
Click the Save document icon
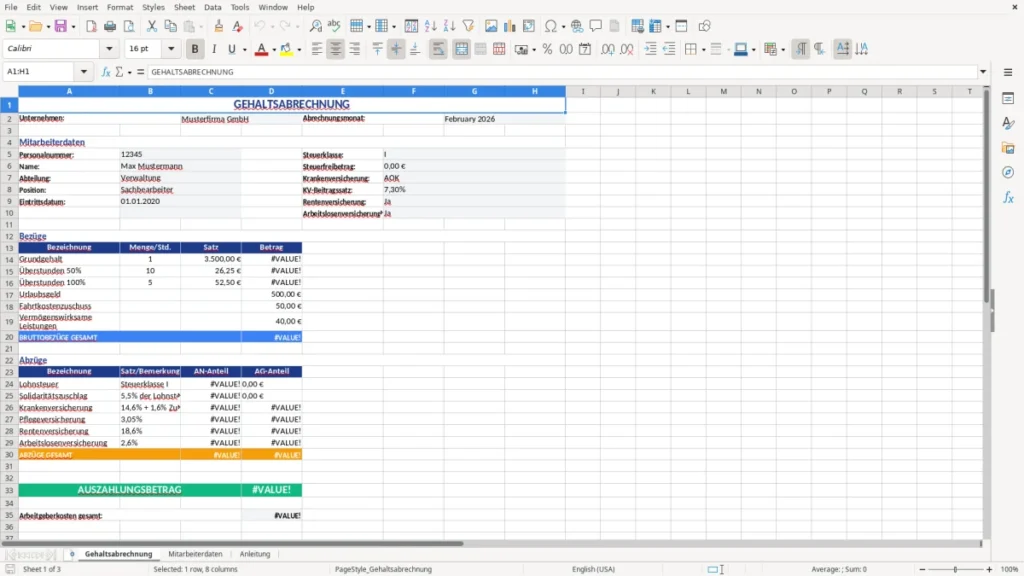point(61,26)
